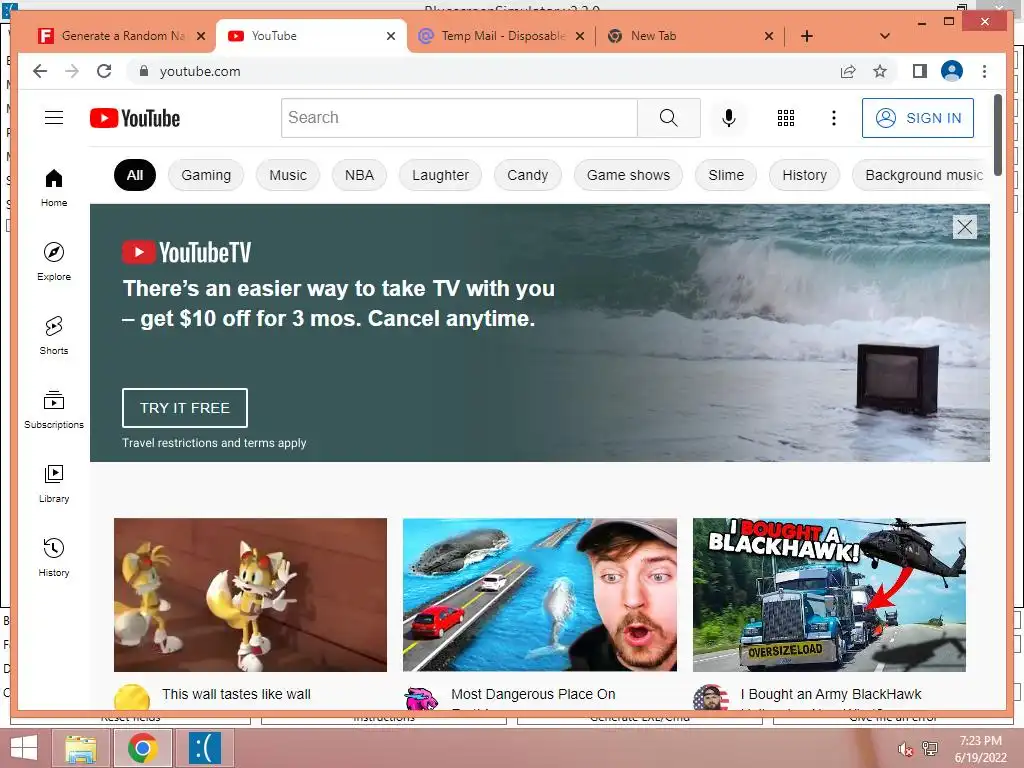Viewport: 1024px width, 768px height.
Task: Select the Game shows filter chip
Action: 628,175
